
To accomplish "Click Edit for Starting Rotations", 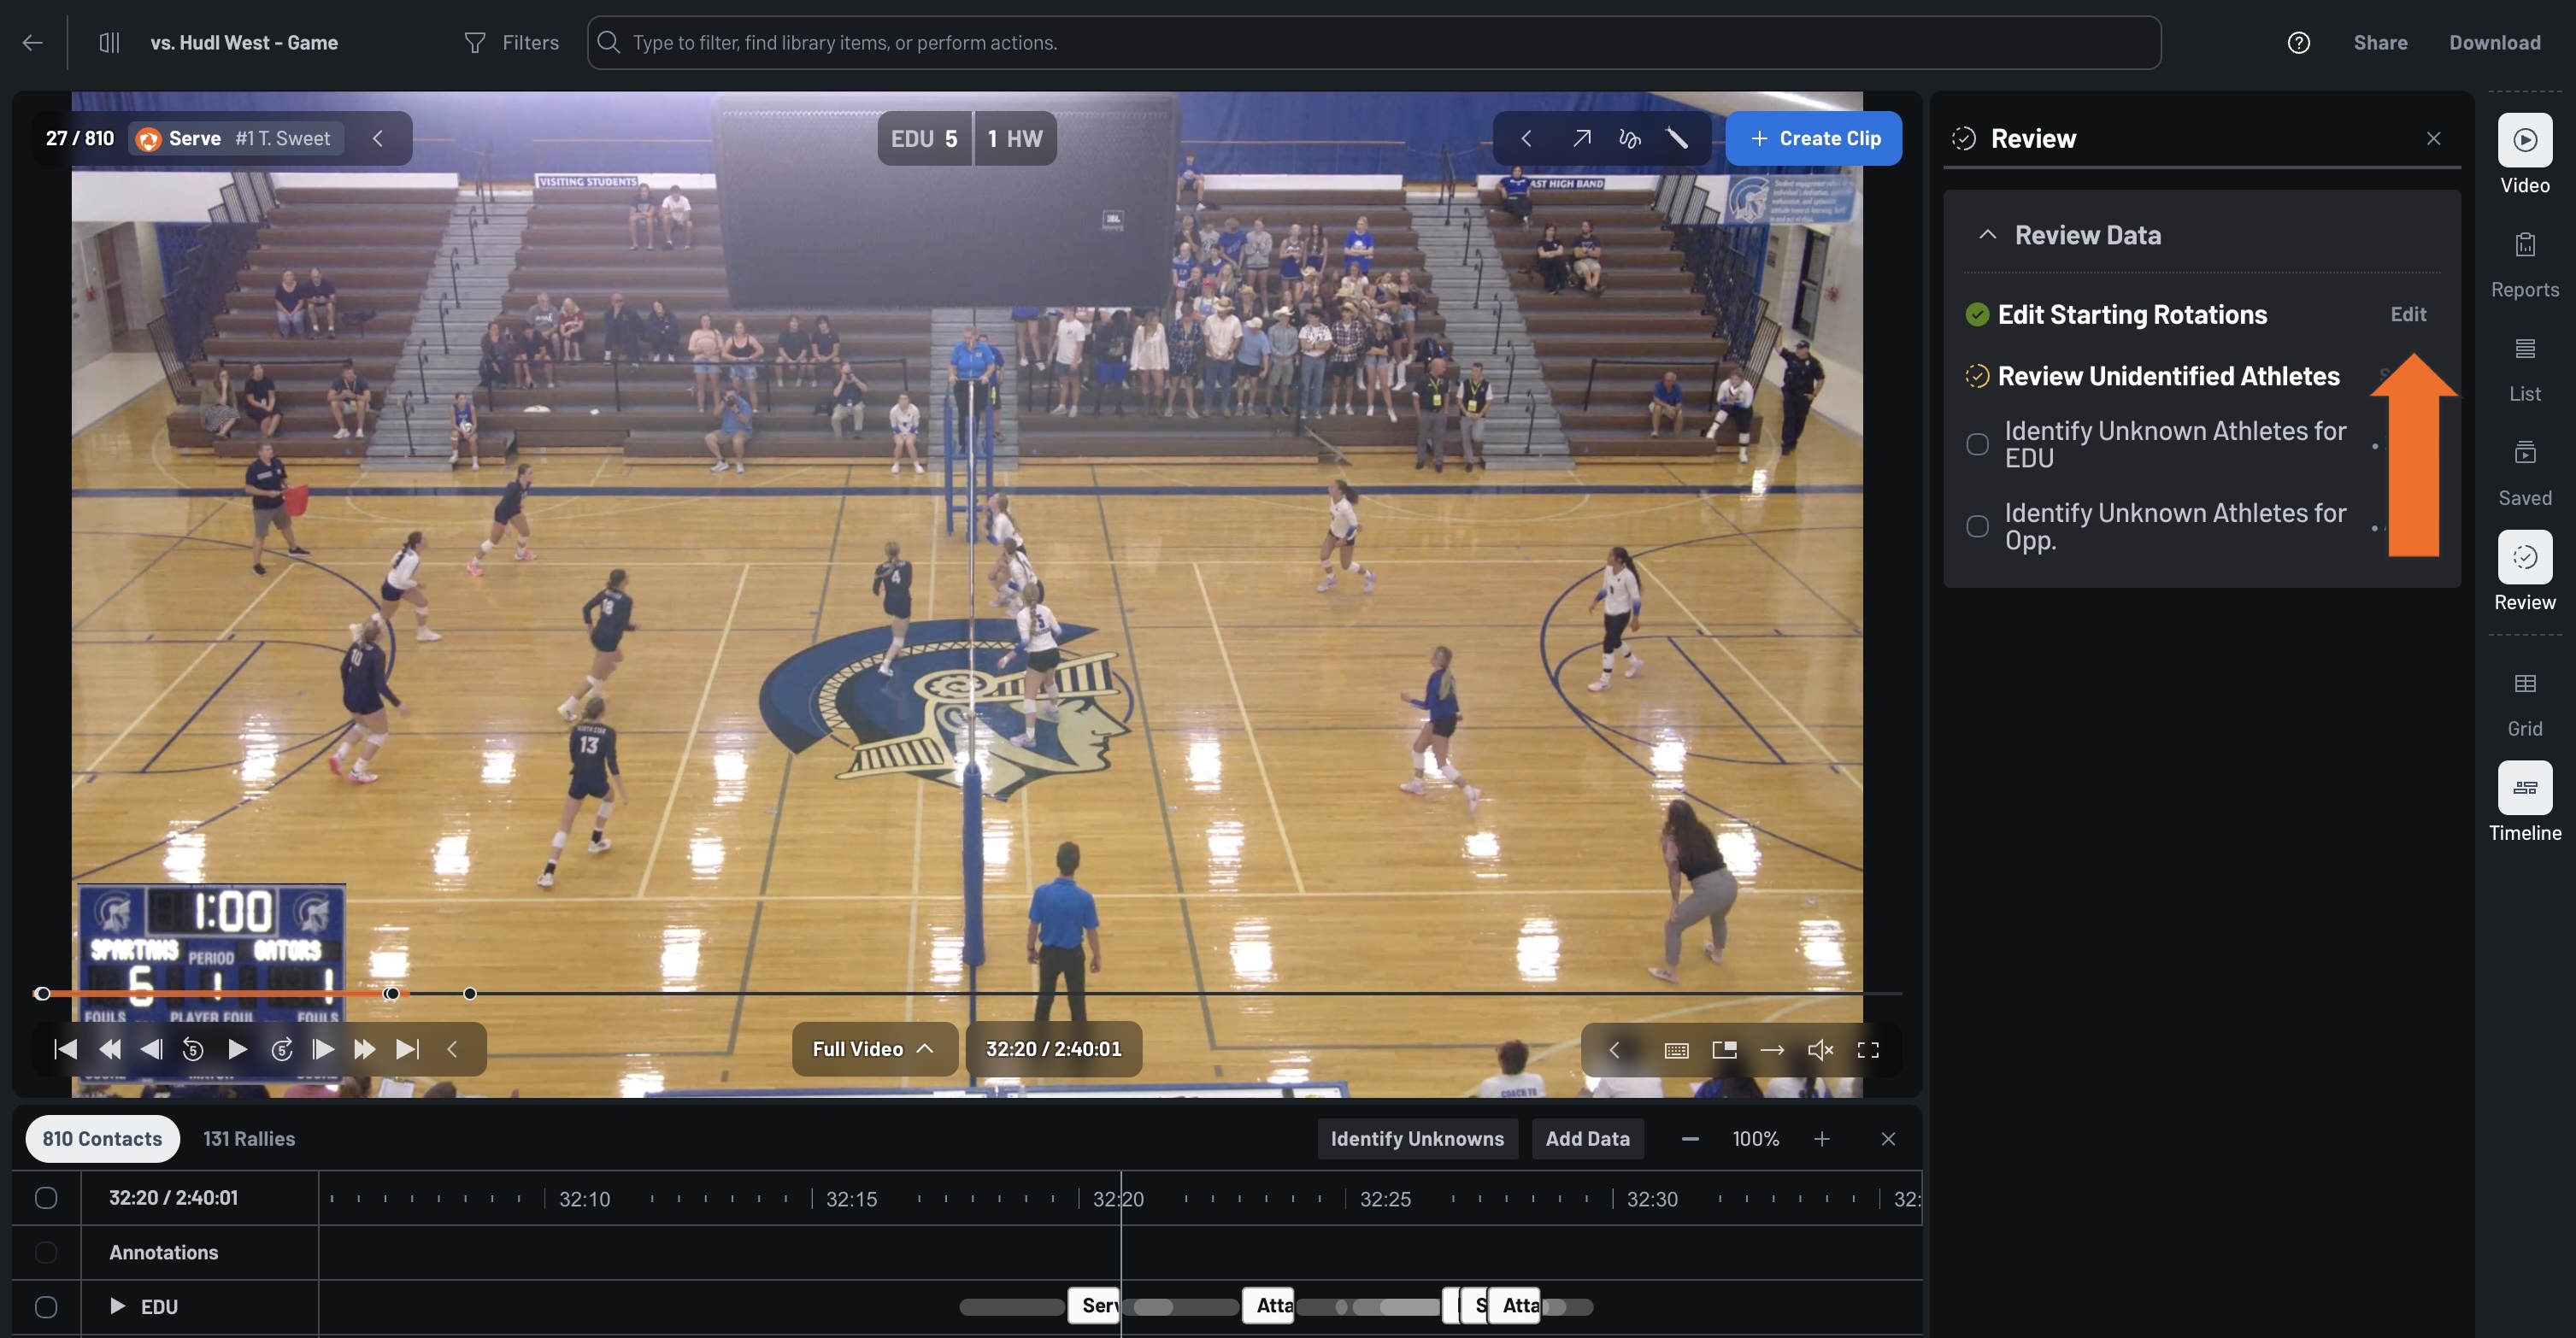I will coord(2408,314).
